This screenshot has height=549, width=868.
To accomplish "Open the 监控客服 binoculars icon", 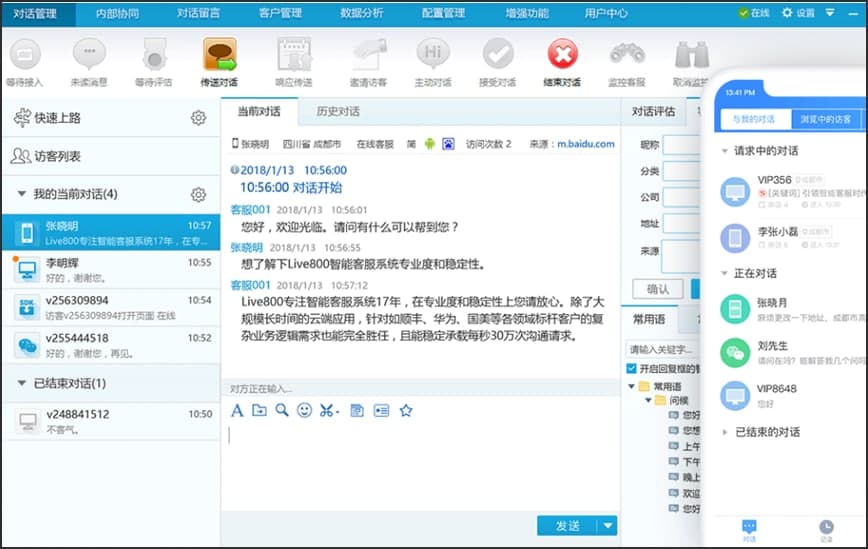I will click(627, 54).
